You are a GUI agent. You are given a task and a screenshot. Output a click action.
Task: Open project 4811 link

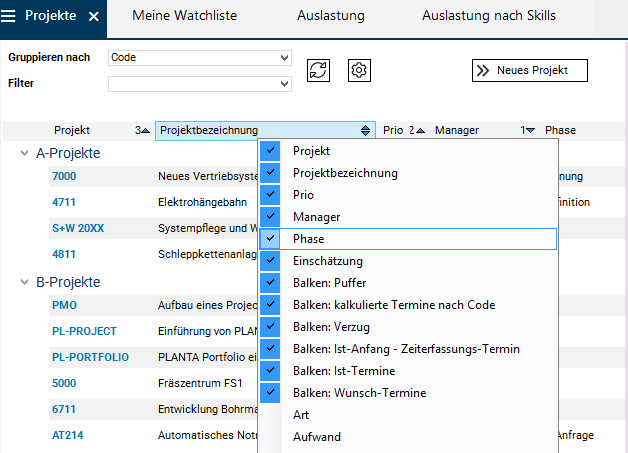[x=64, y=254]
